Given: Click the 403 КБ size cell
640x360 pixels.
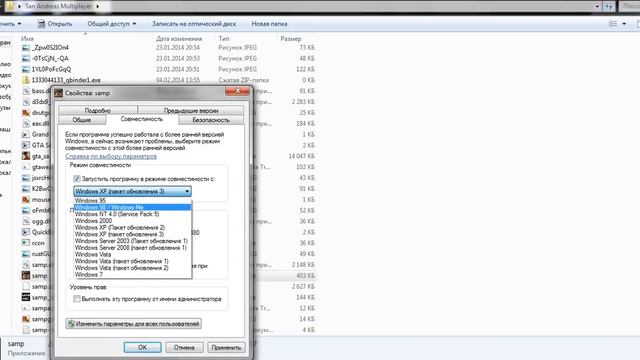Looking at the screenshot, I should [305, 276].
